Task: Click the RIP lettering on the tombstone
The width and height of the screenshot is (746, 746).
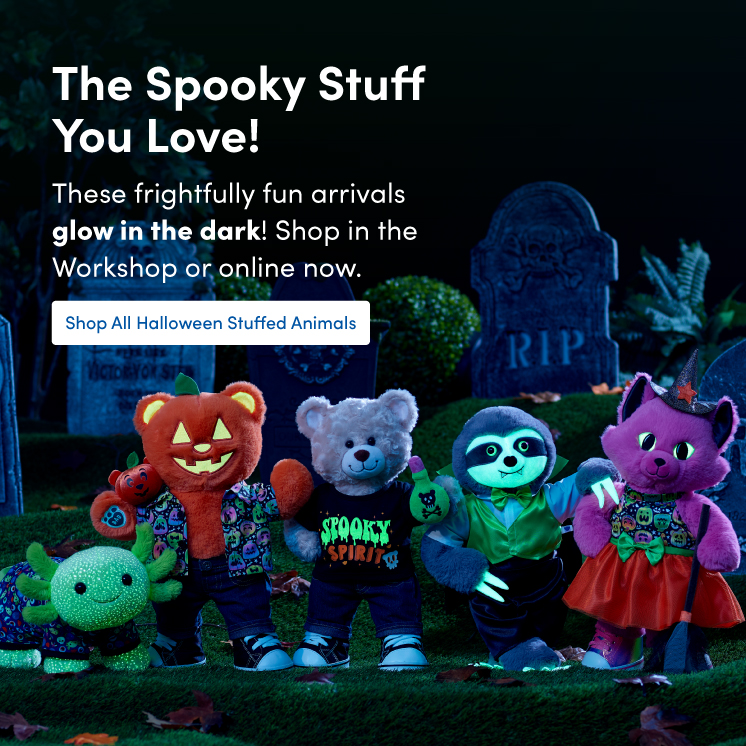Action: (x=545, y=348)
